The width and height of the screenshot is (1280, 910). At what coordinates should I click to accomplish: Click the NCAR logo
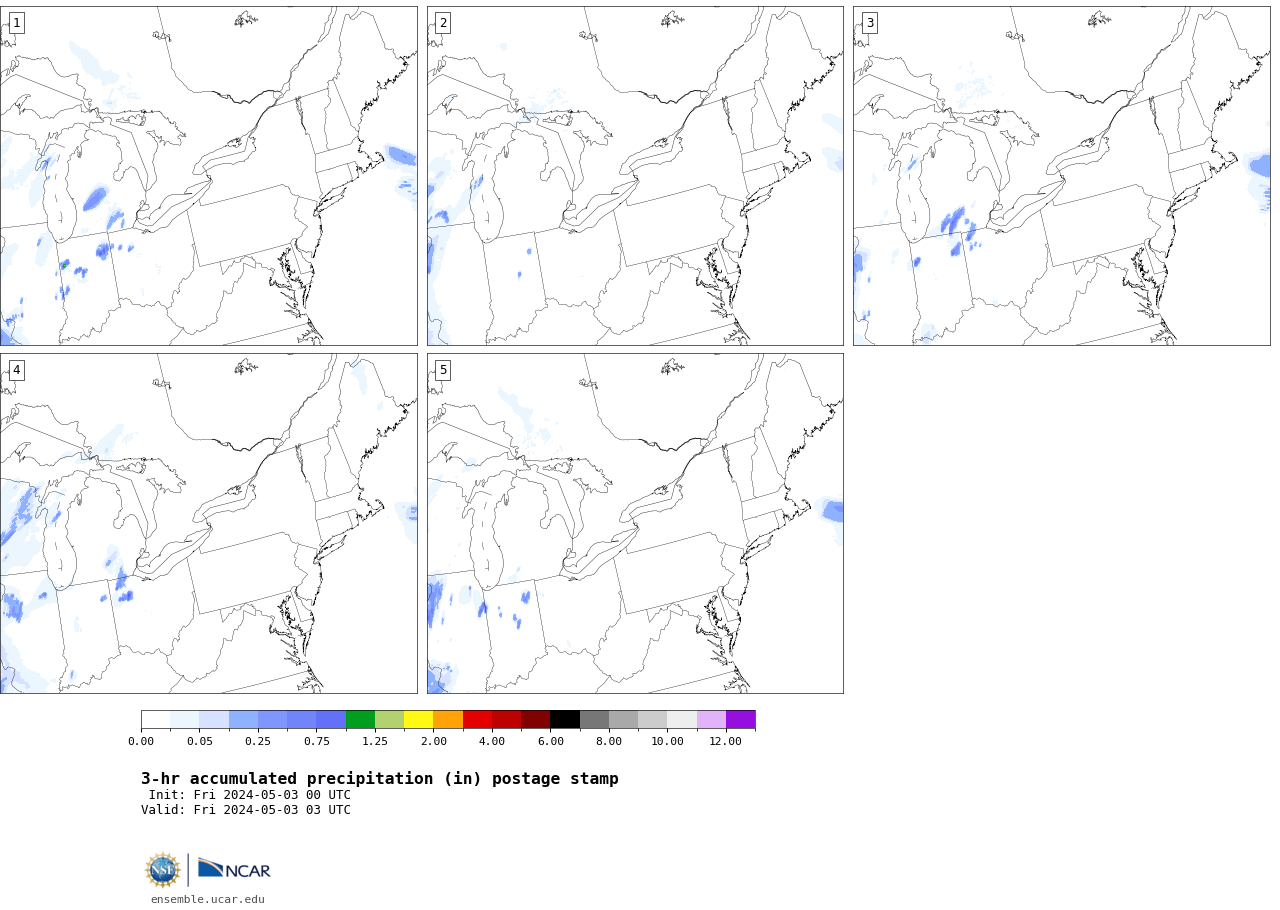click(x=234, y=869)
